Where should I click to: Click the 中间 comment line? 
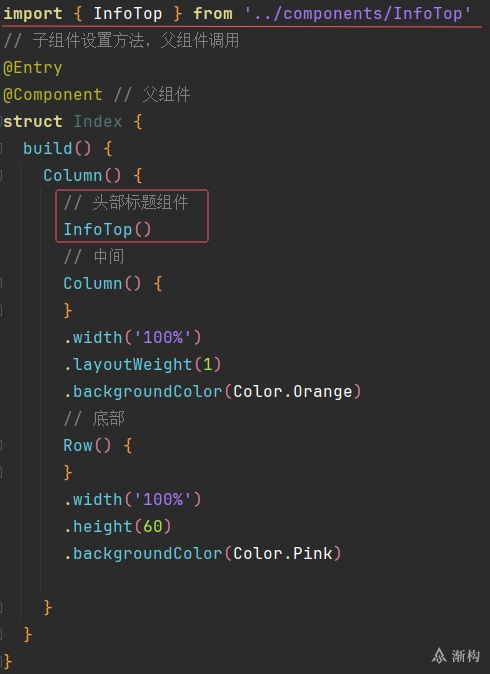click(94, 257)
